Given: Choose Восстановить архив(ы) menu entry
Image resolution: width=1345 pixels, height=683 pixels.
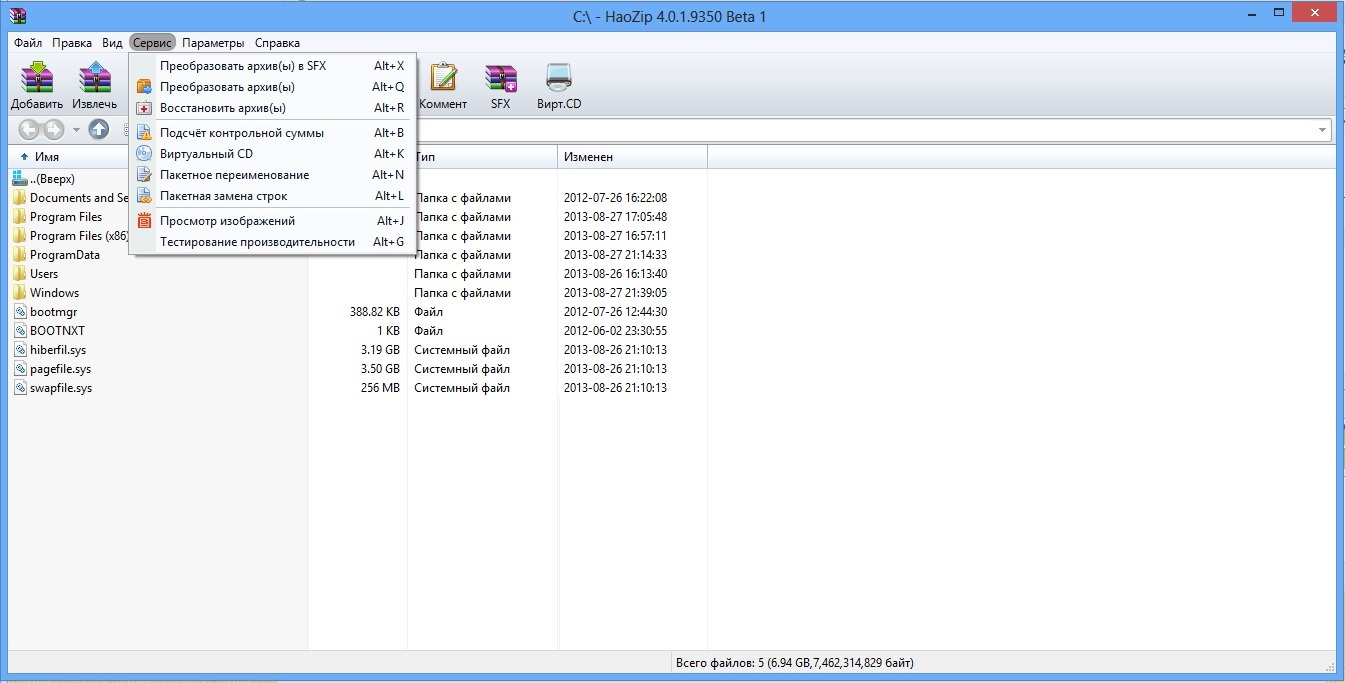Looking at the screenshot, I should pyautogui.click(x=272, y=108).
